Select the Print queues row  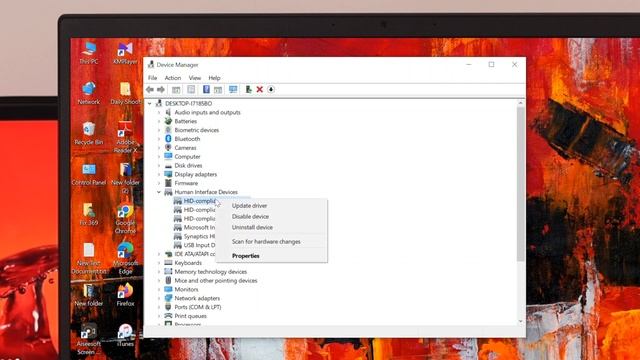(185, 316)
